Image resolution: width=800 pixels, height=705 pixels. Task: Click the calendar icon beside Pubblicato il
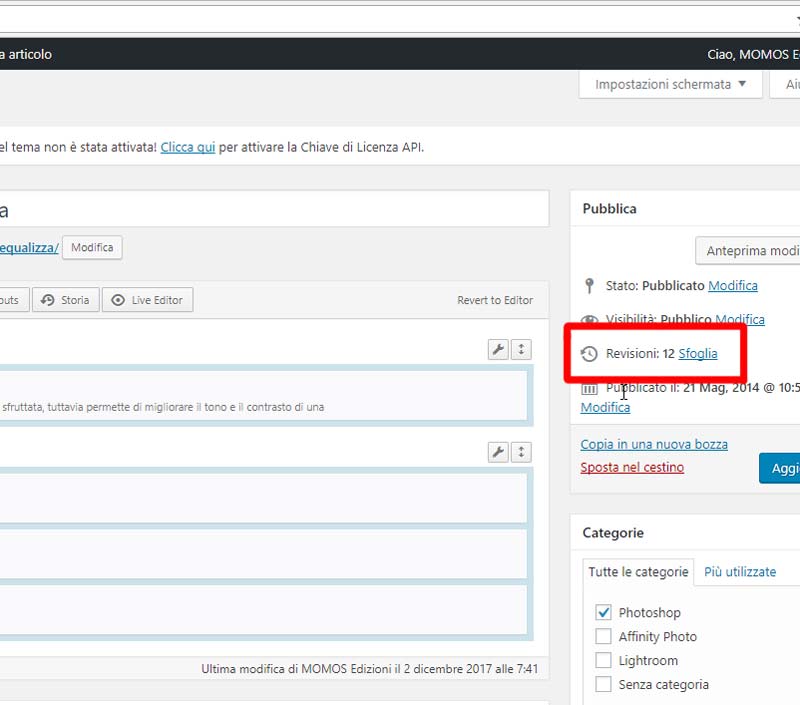click(589, 389)
